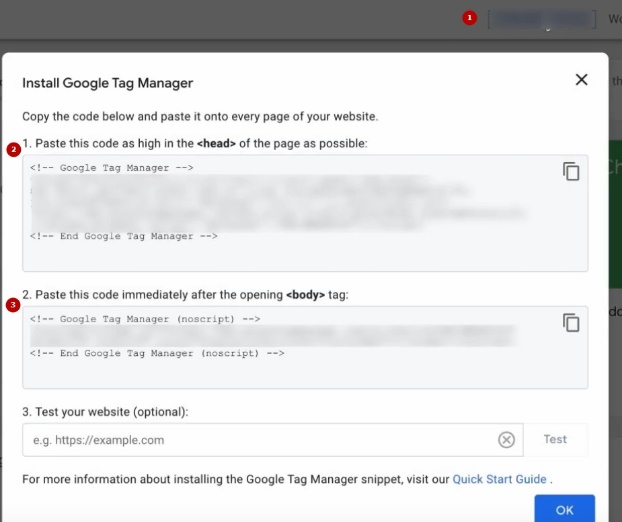This screenshot has height=522, width=622.
Task: Focus the test website URL input
Action: (260, 440)
